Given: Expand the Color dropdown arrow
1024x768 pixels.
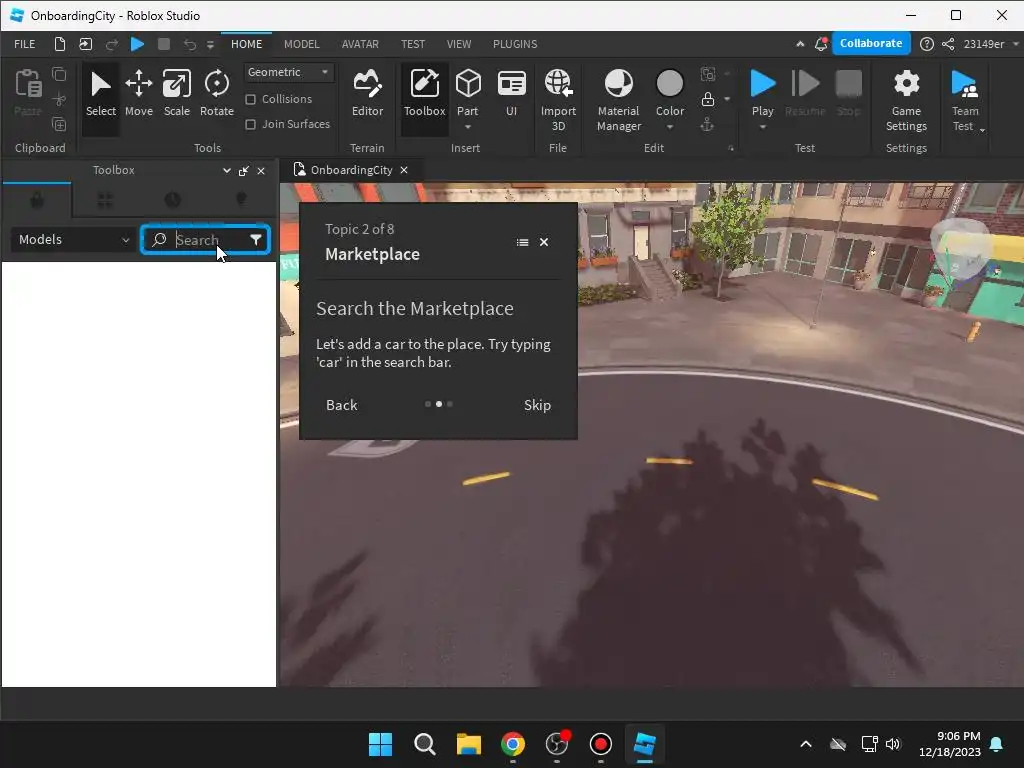Looking at the screenshot, I should pyautogui.click(x=670, y=127).
